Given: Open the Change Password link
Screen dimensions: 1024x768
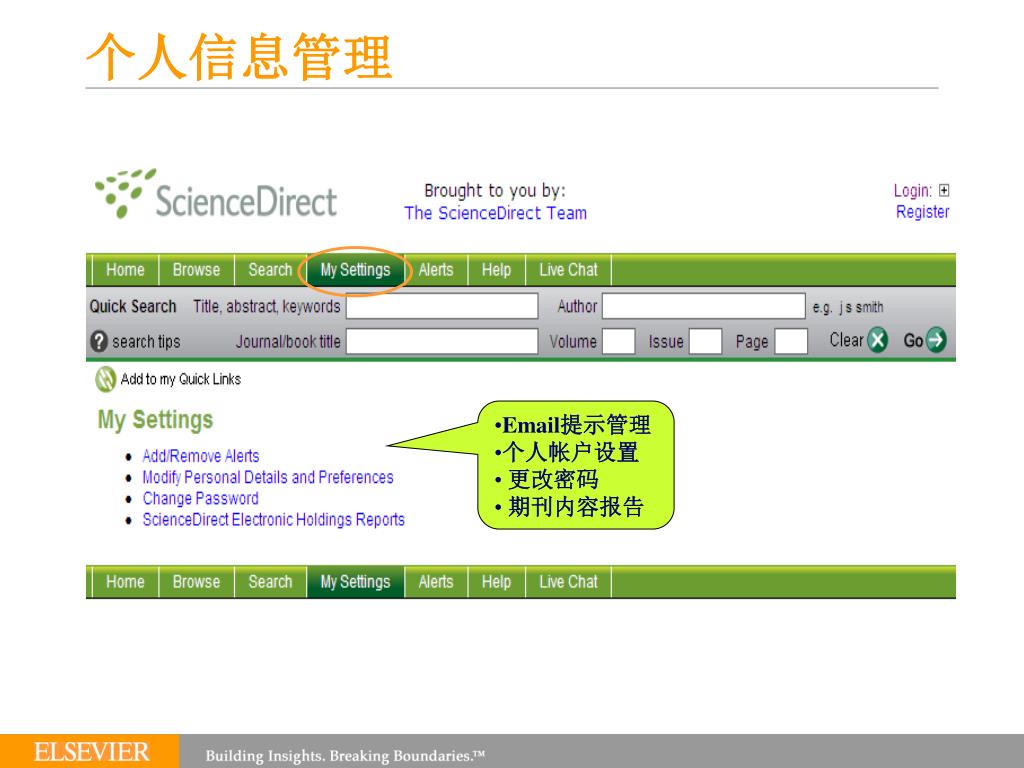Looking at the screenshot, I should (200, 498).
